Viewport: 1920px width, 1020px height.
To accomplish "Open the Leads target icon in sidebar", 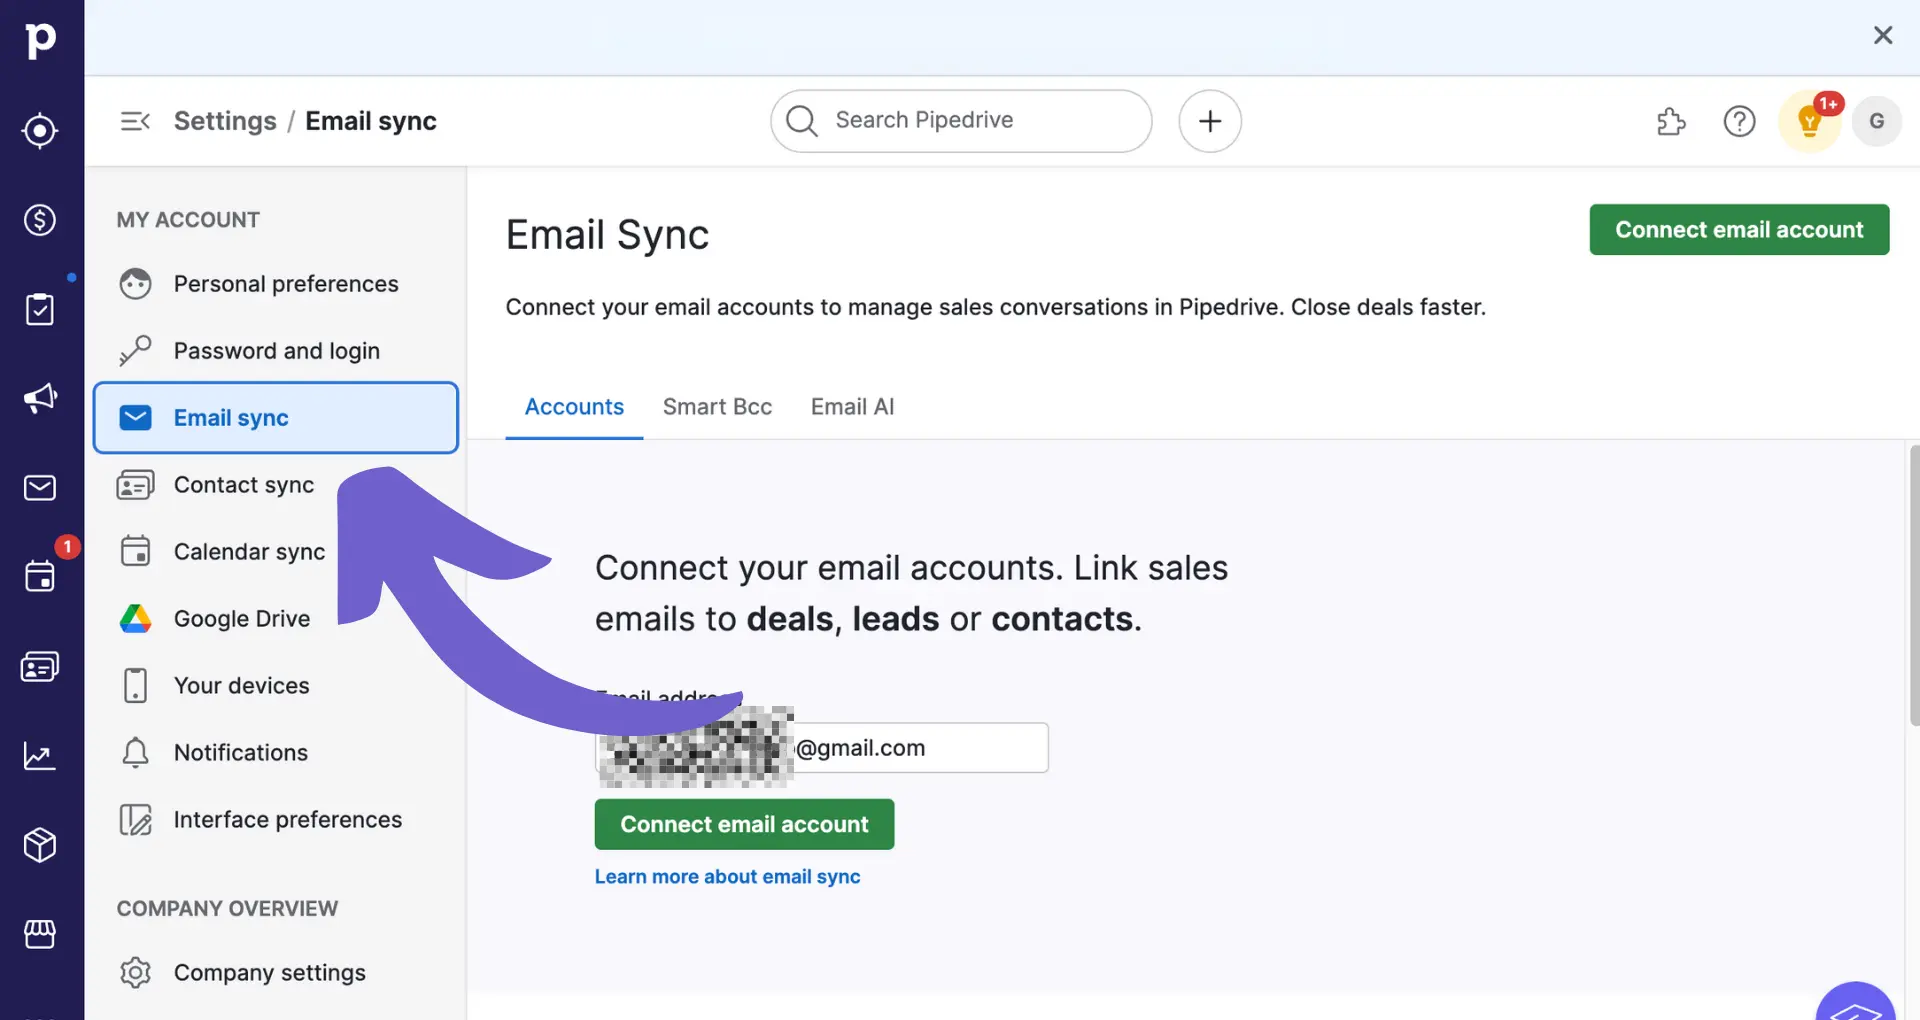I will (40, 131).
